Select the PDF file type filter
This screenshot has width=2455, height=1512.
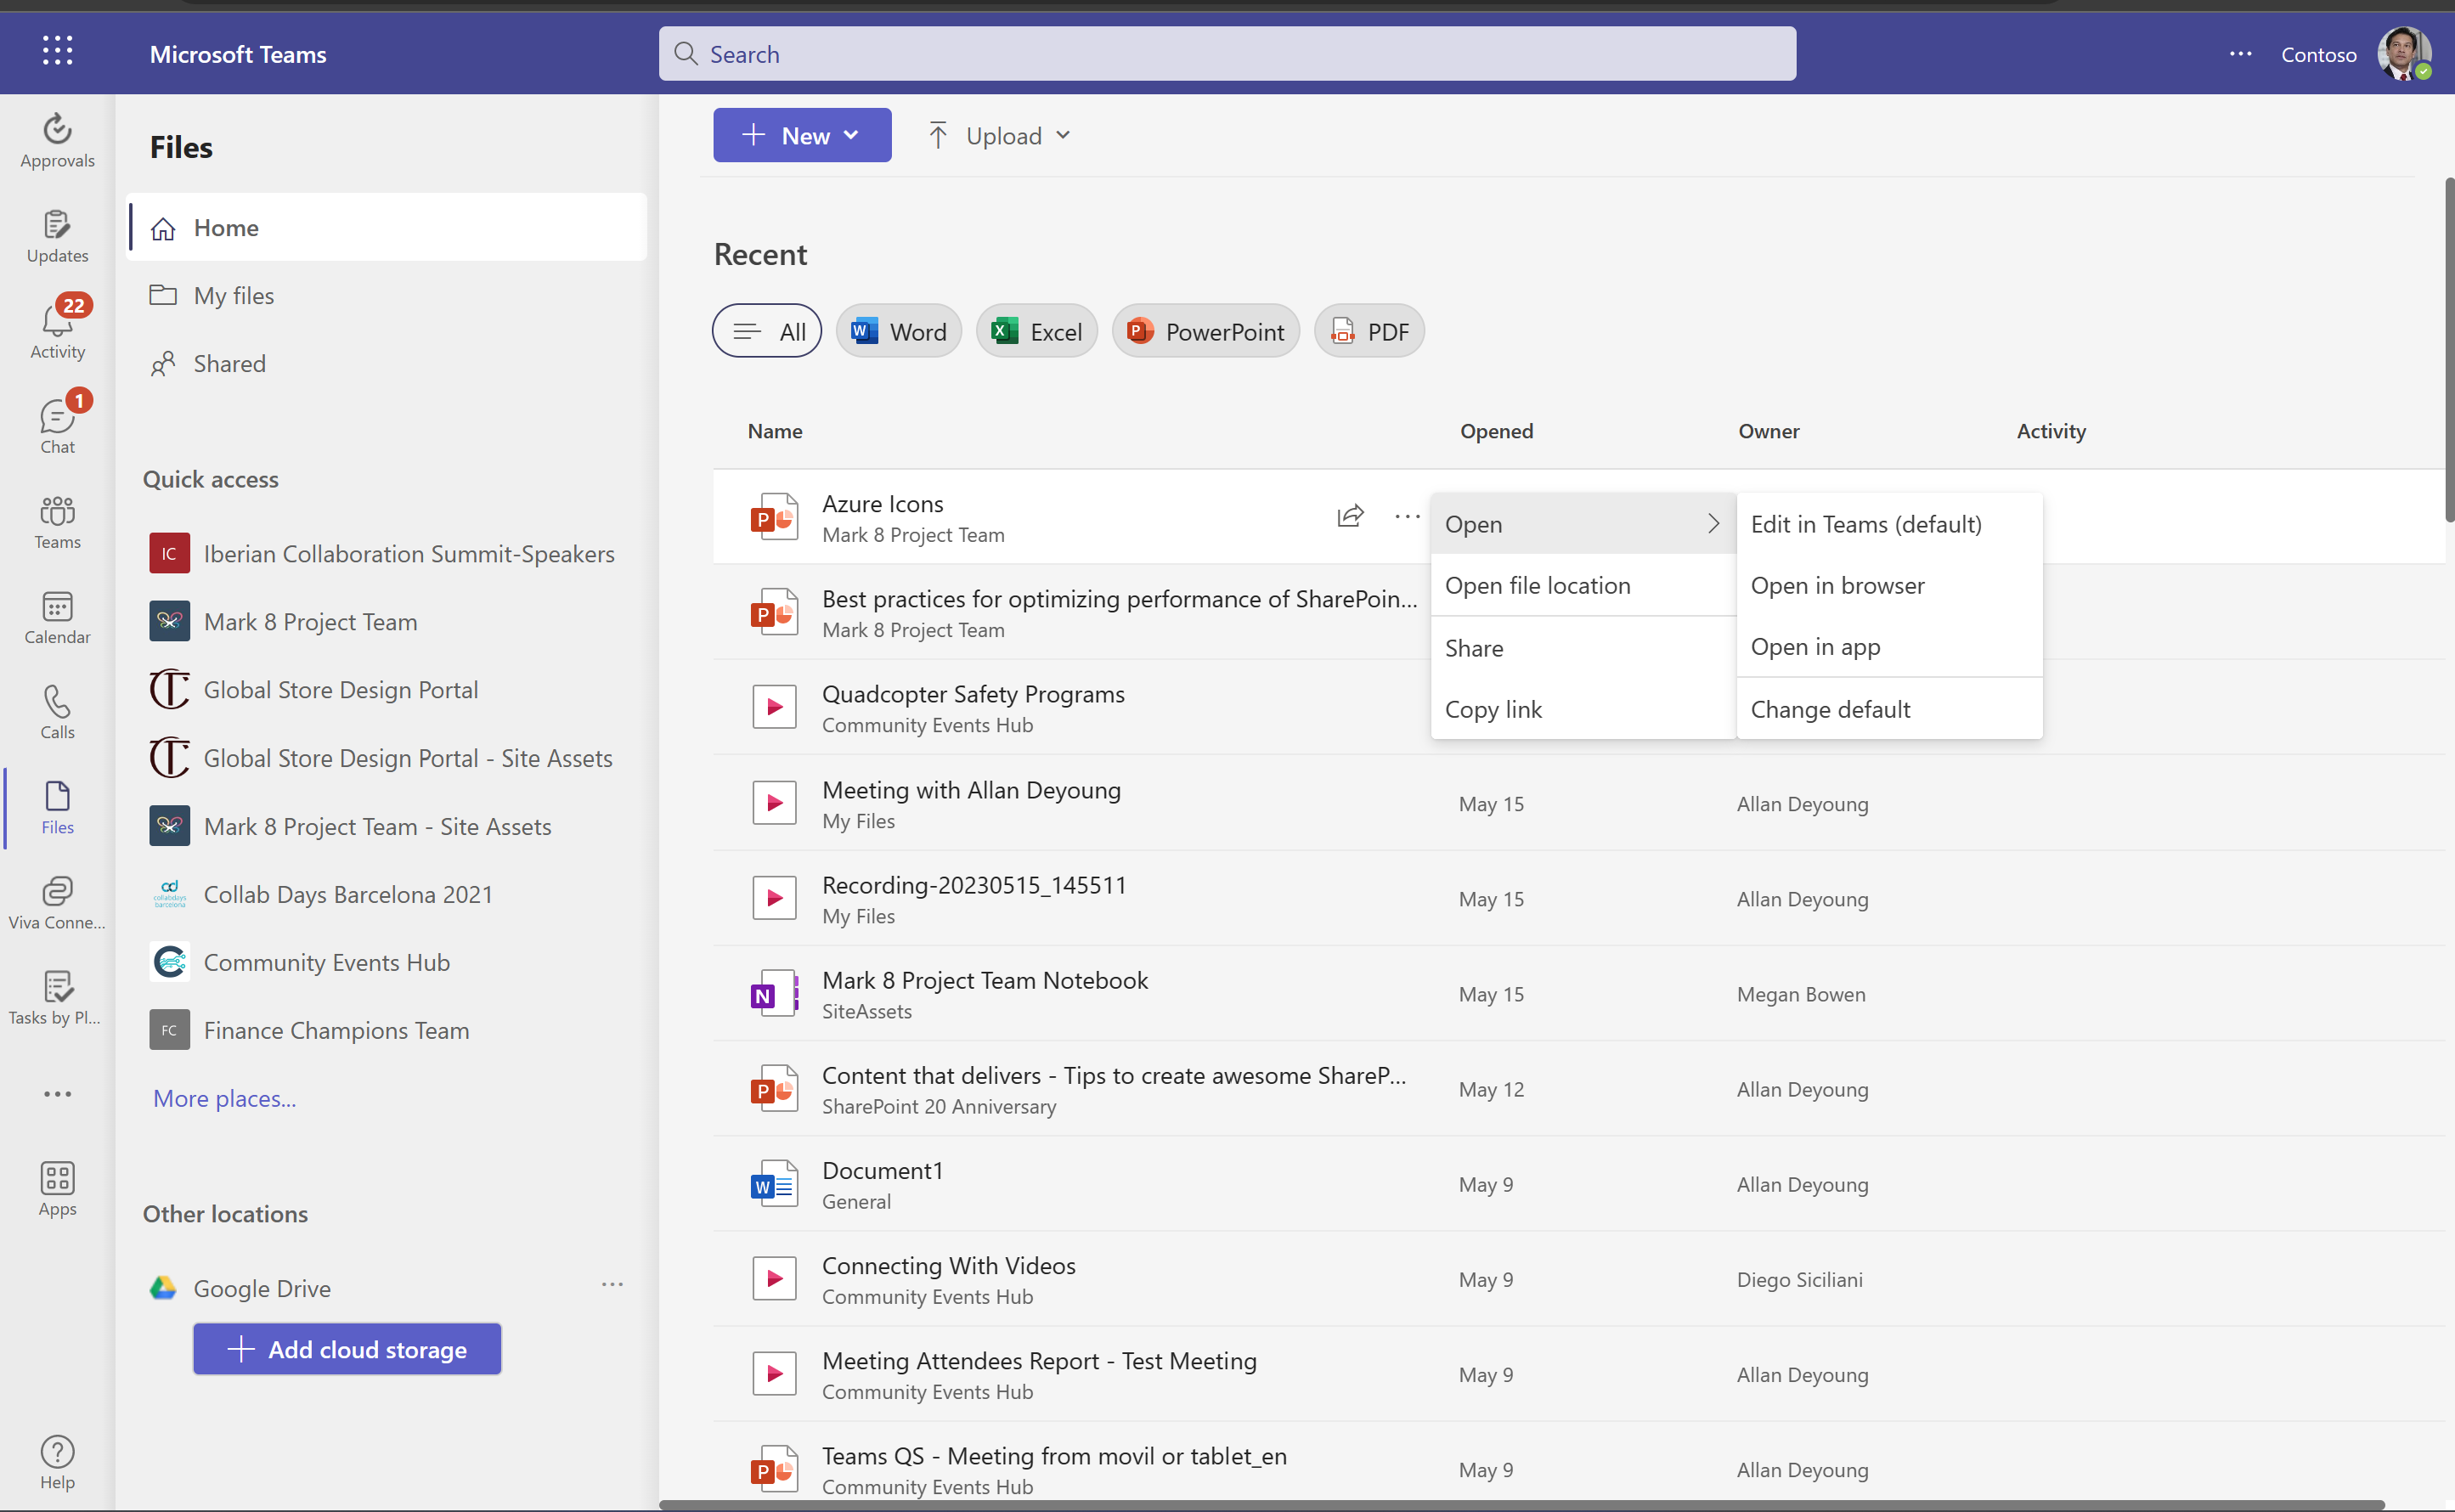point(1368,331)
